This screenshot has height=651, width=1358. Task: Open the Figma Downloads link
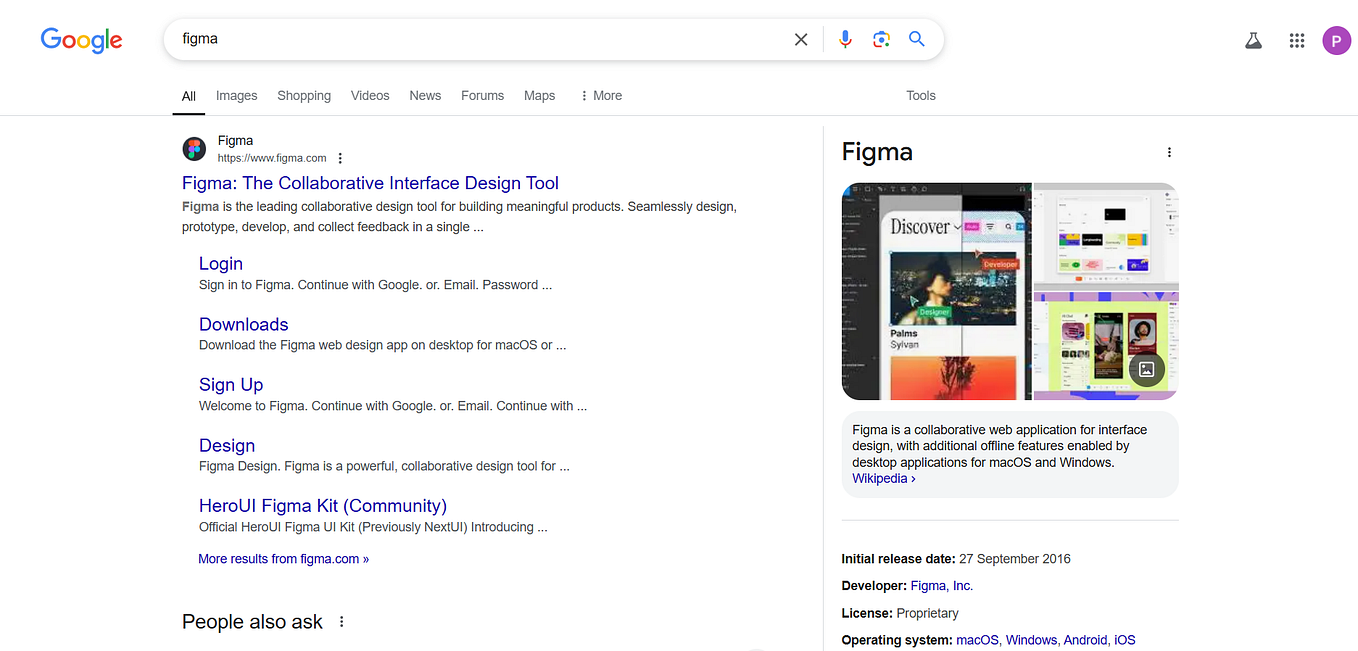pyautogui.click(x=243, y=324)
